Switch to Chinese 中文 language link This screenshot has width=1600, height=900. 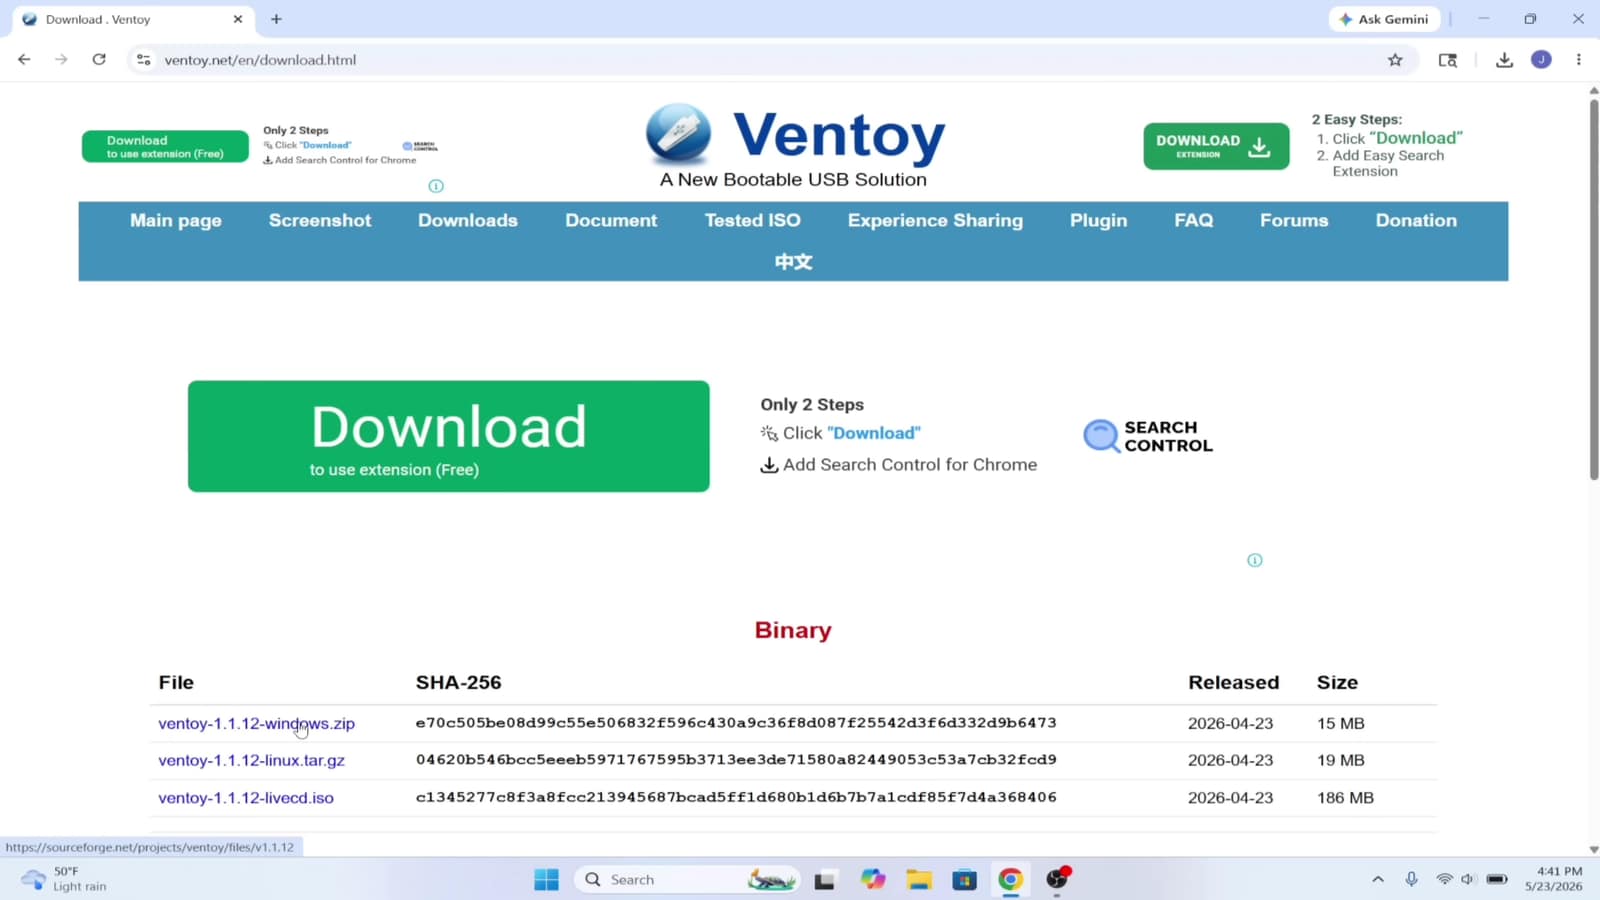[793, 262]
